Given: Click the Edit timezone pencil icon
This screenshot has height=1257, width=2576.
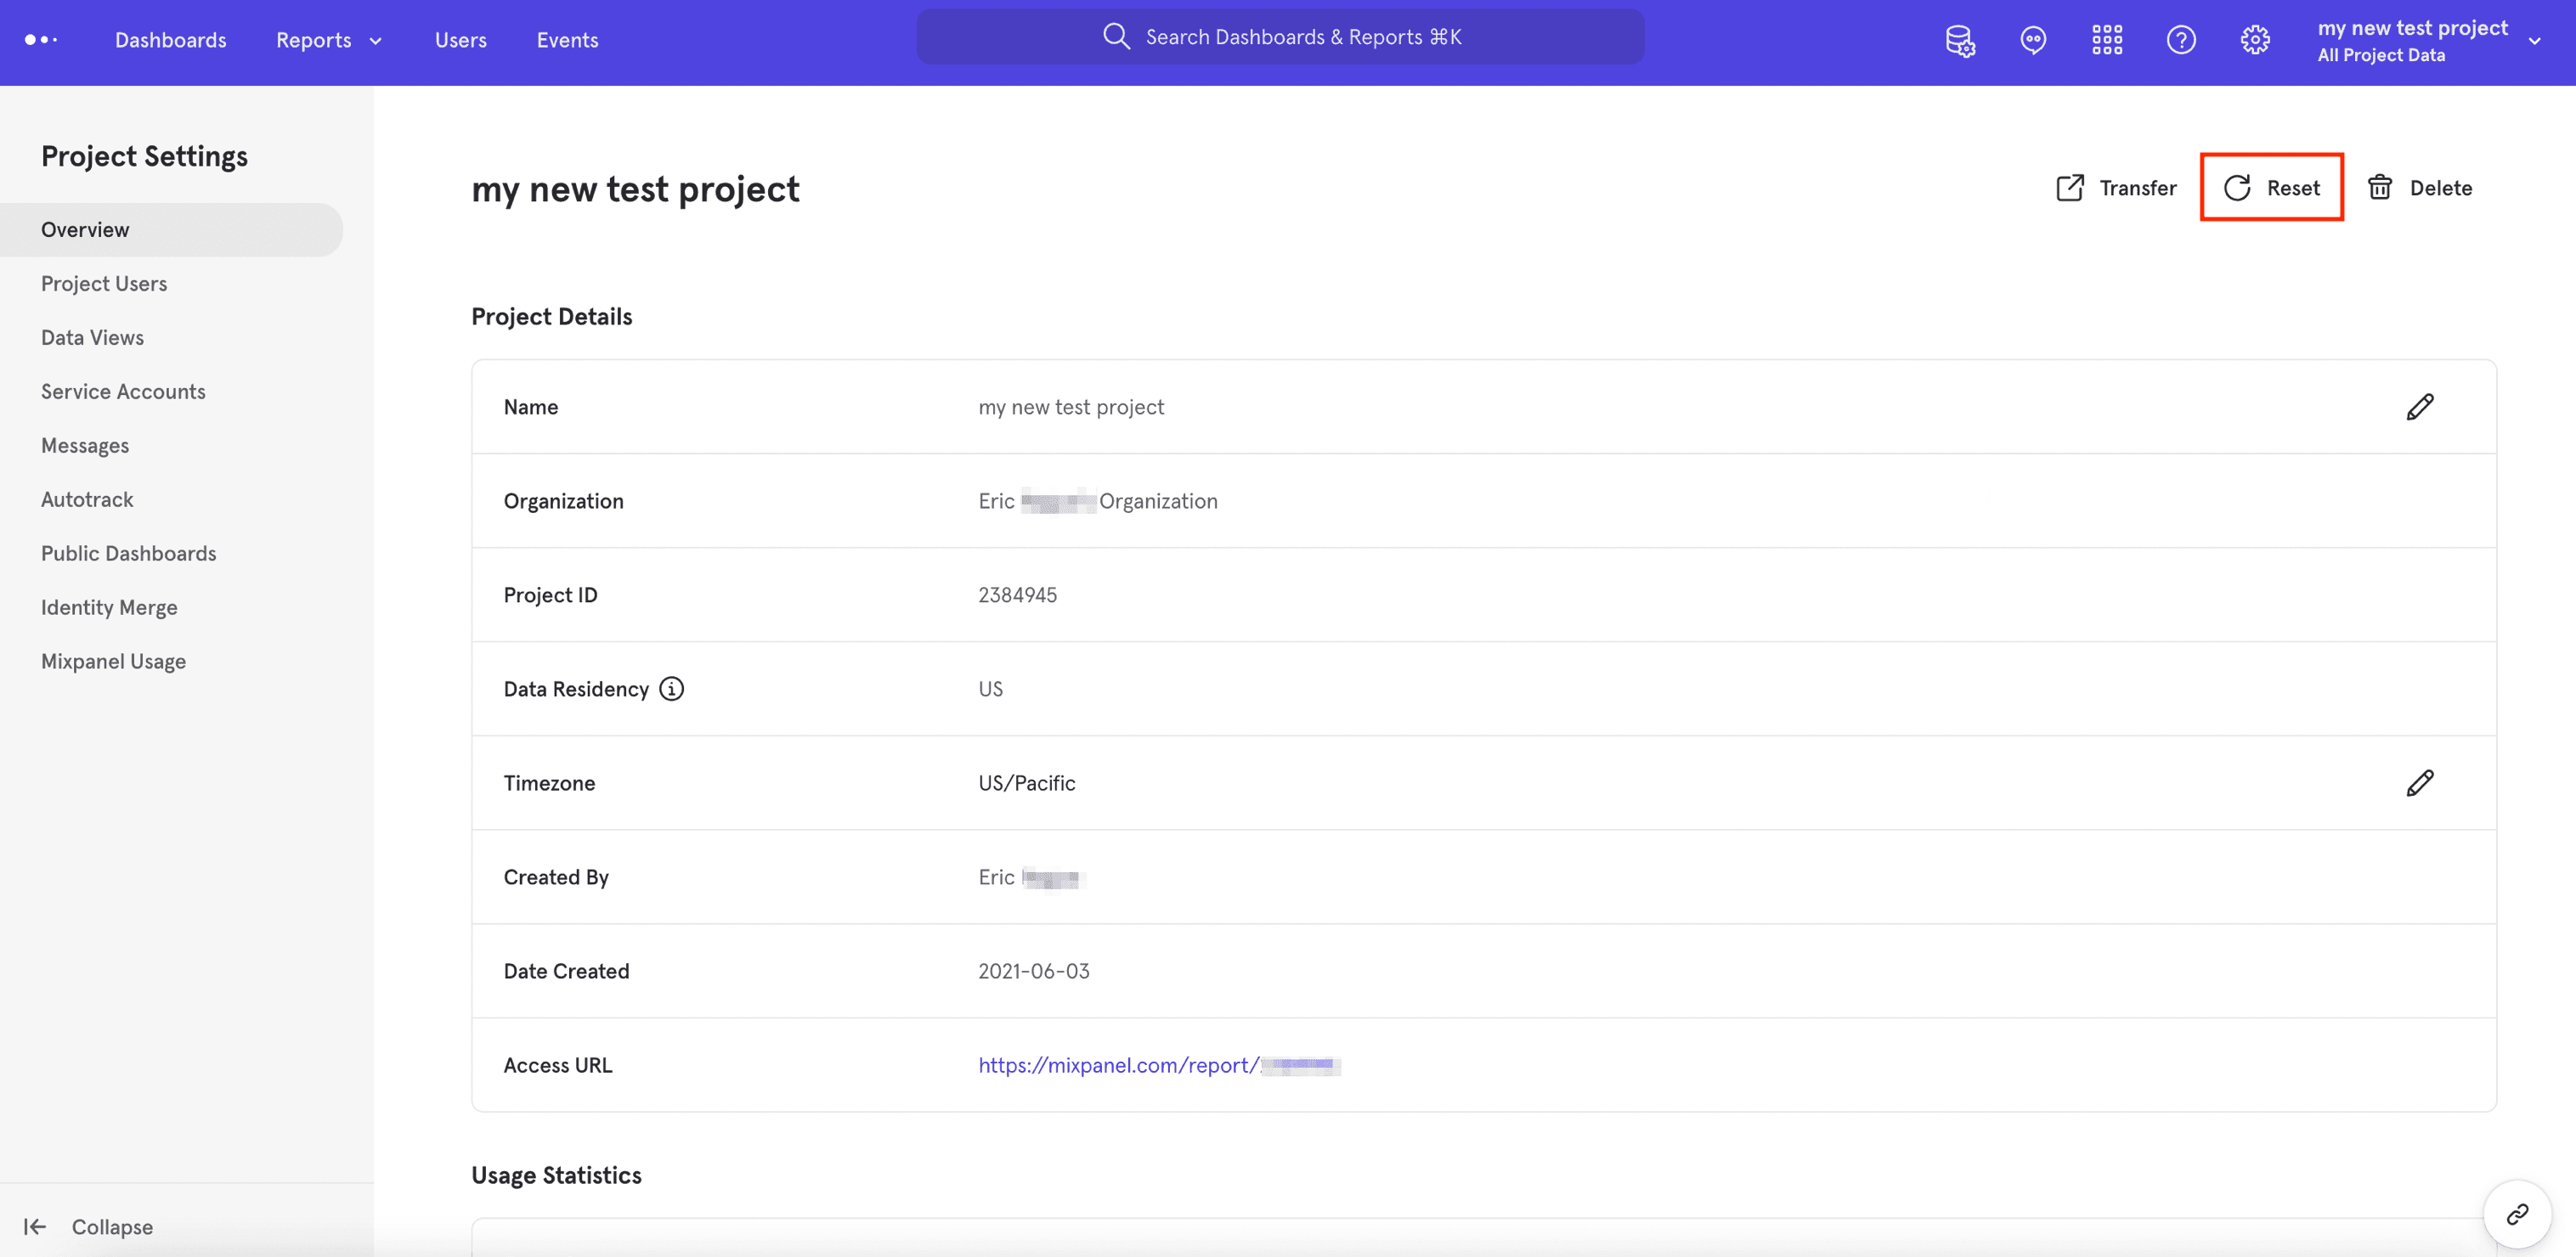Looking at the screenshot, I should 2420,782.
